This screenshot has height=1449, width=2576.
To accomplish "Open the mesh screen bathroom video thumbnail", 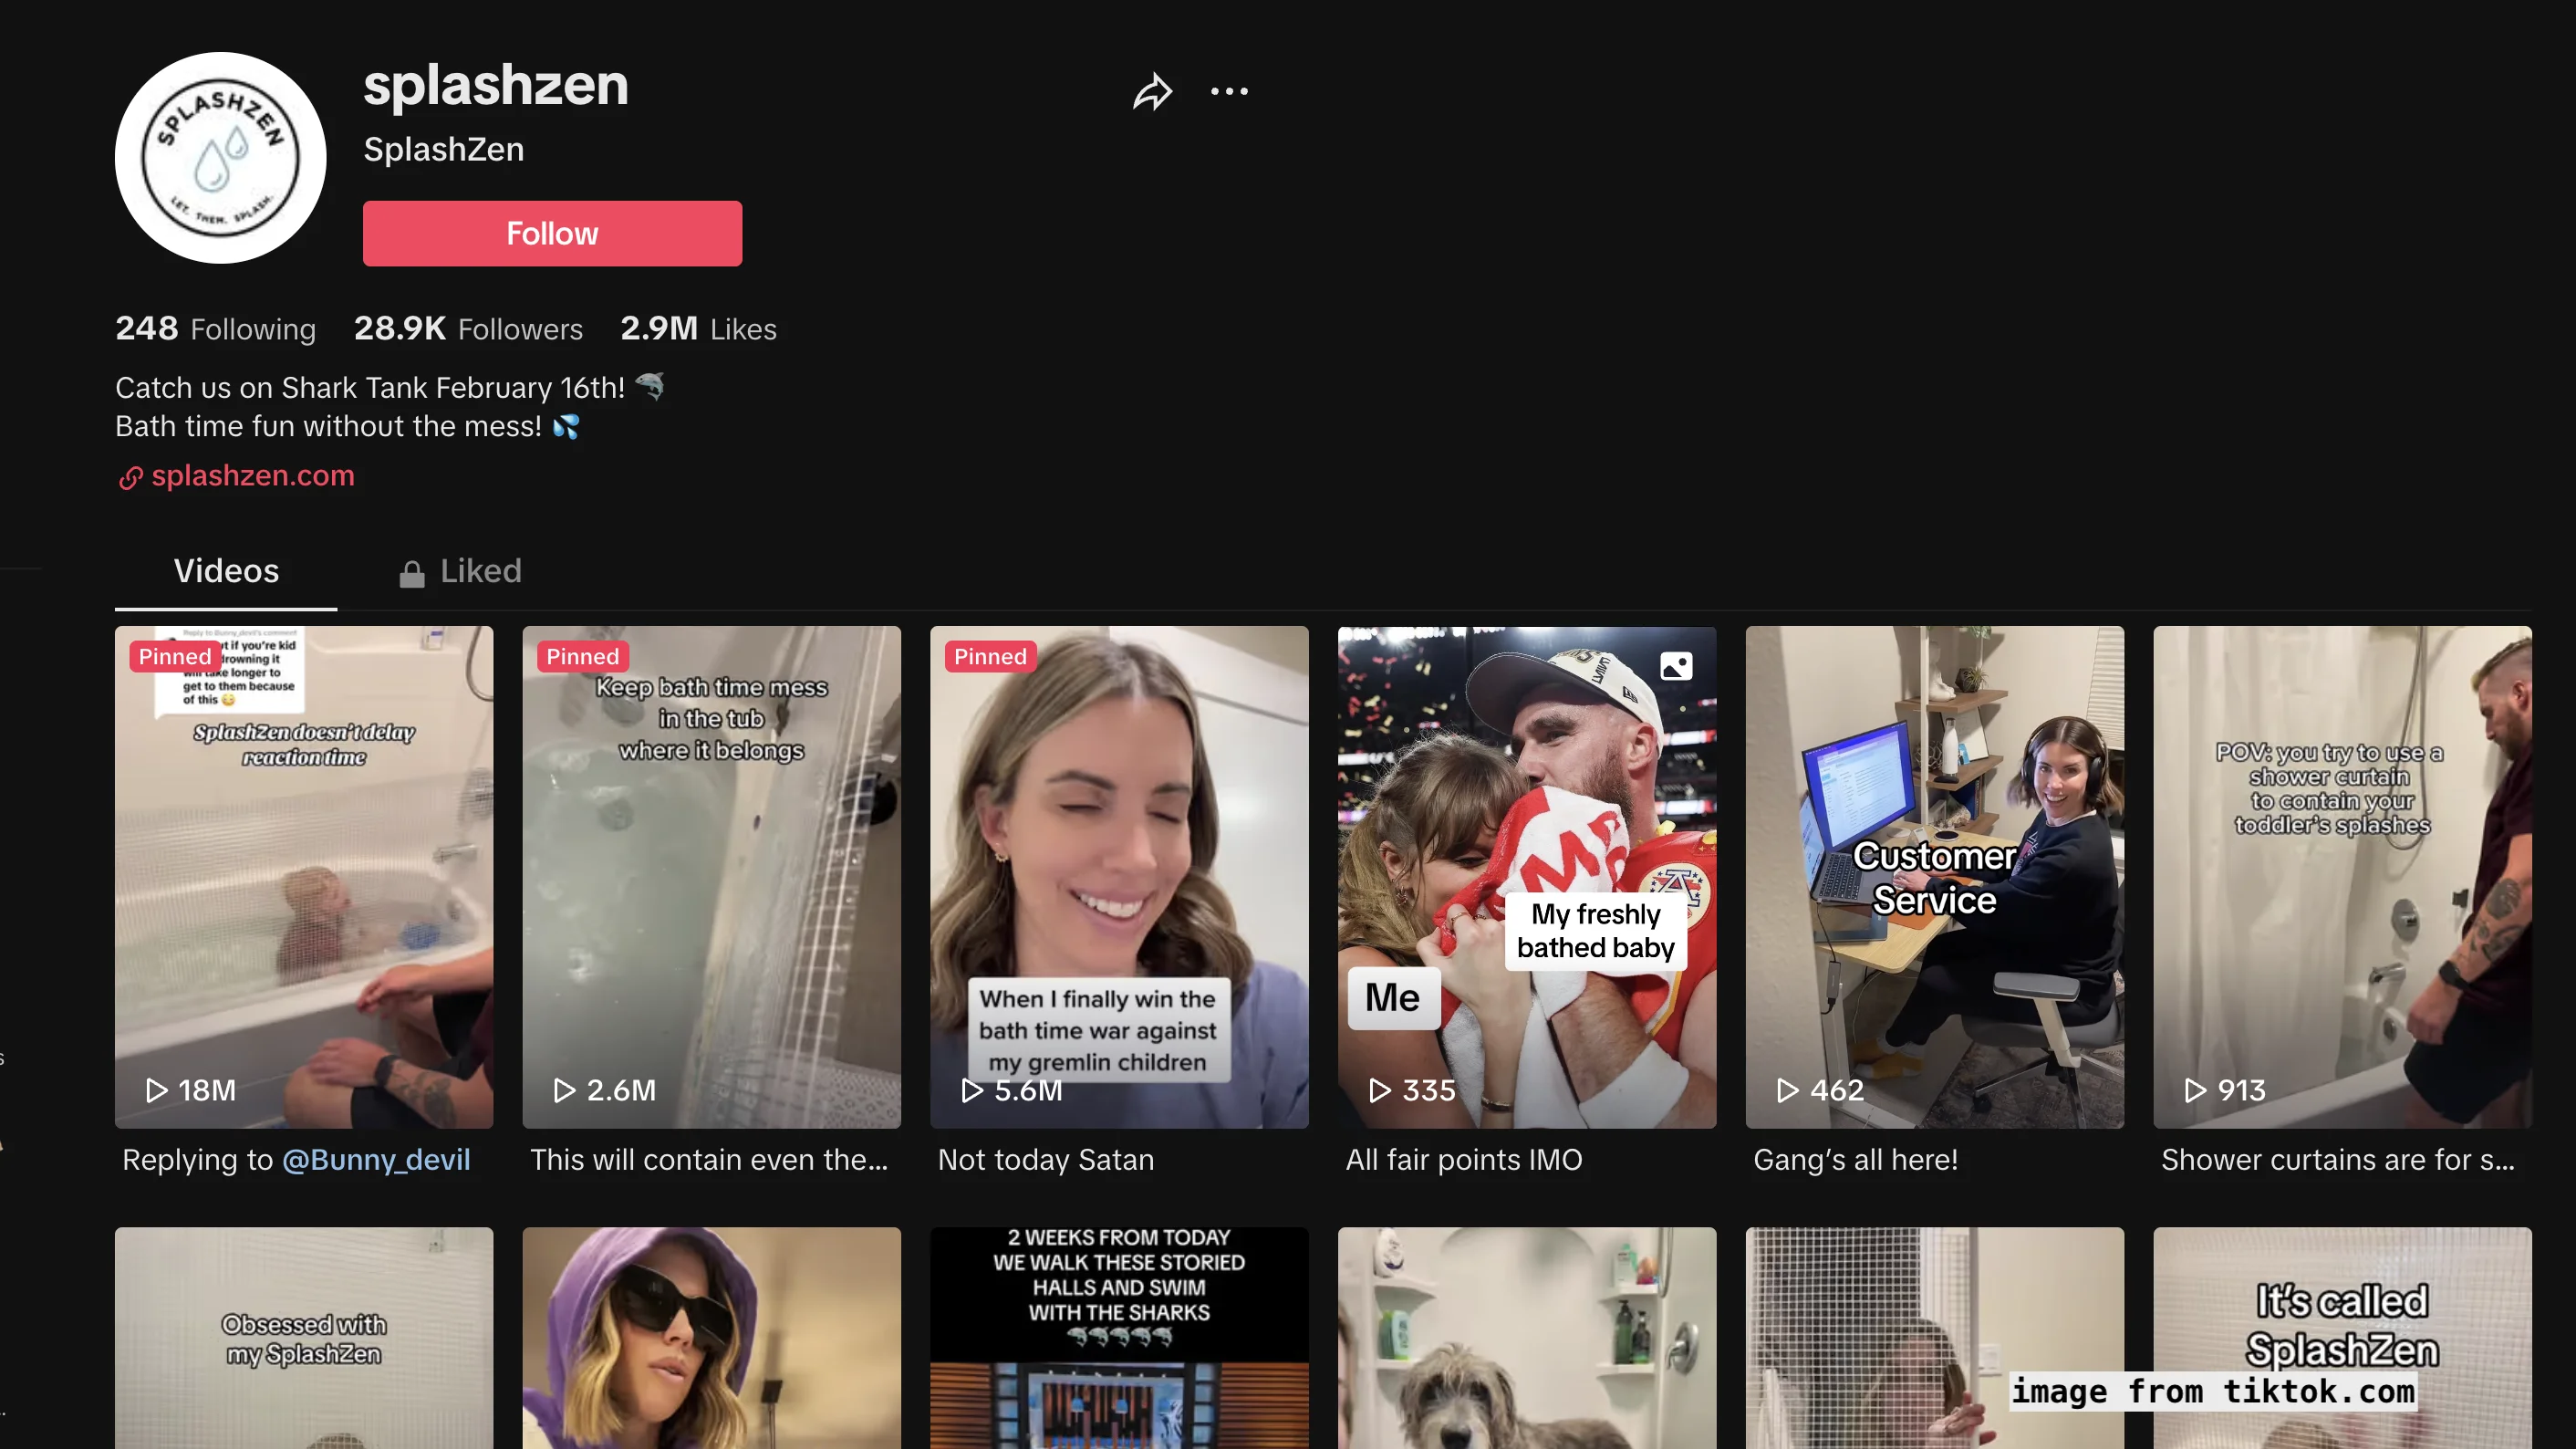I will click(1935, 1338).
